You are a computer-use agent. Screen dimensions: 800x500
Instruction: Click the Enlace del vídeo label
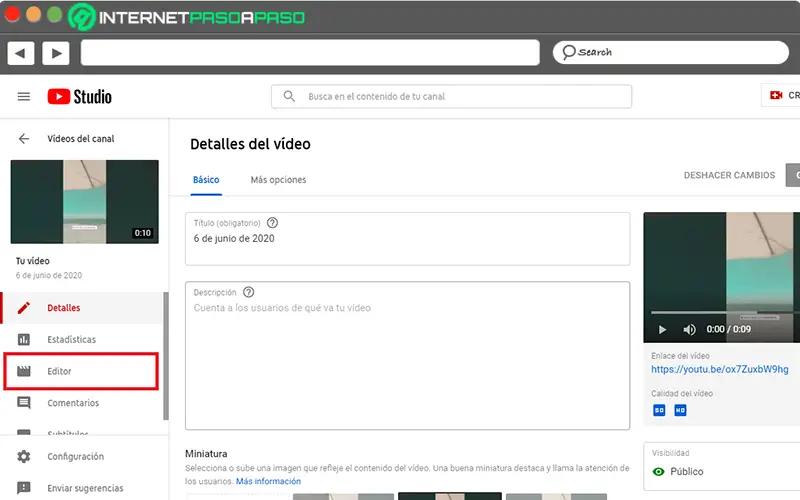[x=680, y=356]
